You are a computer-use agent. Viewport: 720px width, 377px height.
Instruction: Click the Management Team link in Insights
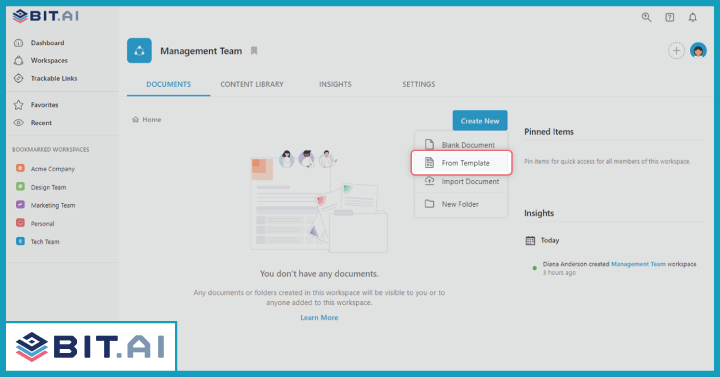(x=638, y=264)
